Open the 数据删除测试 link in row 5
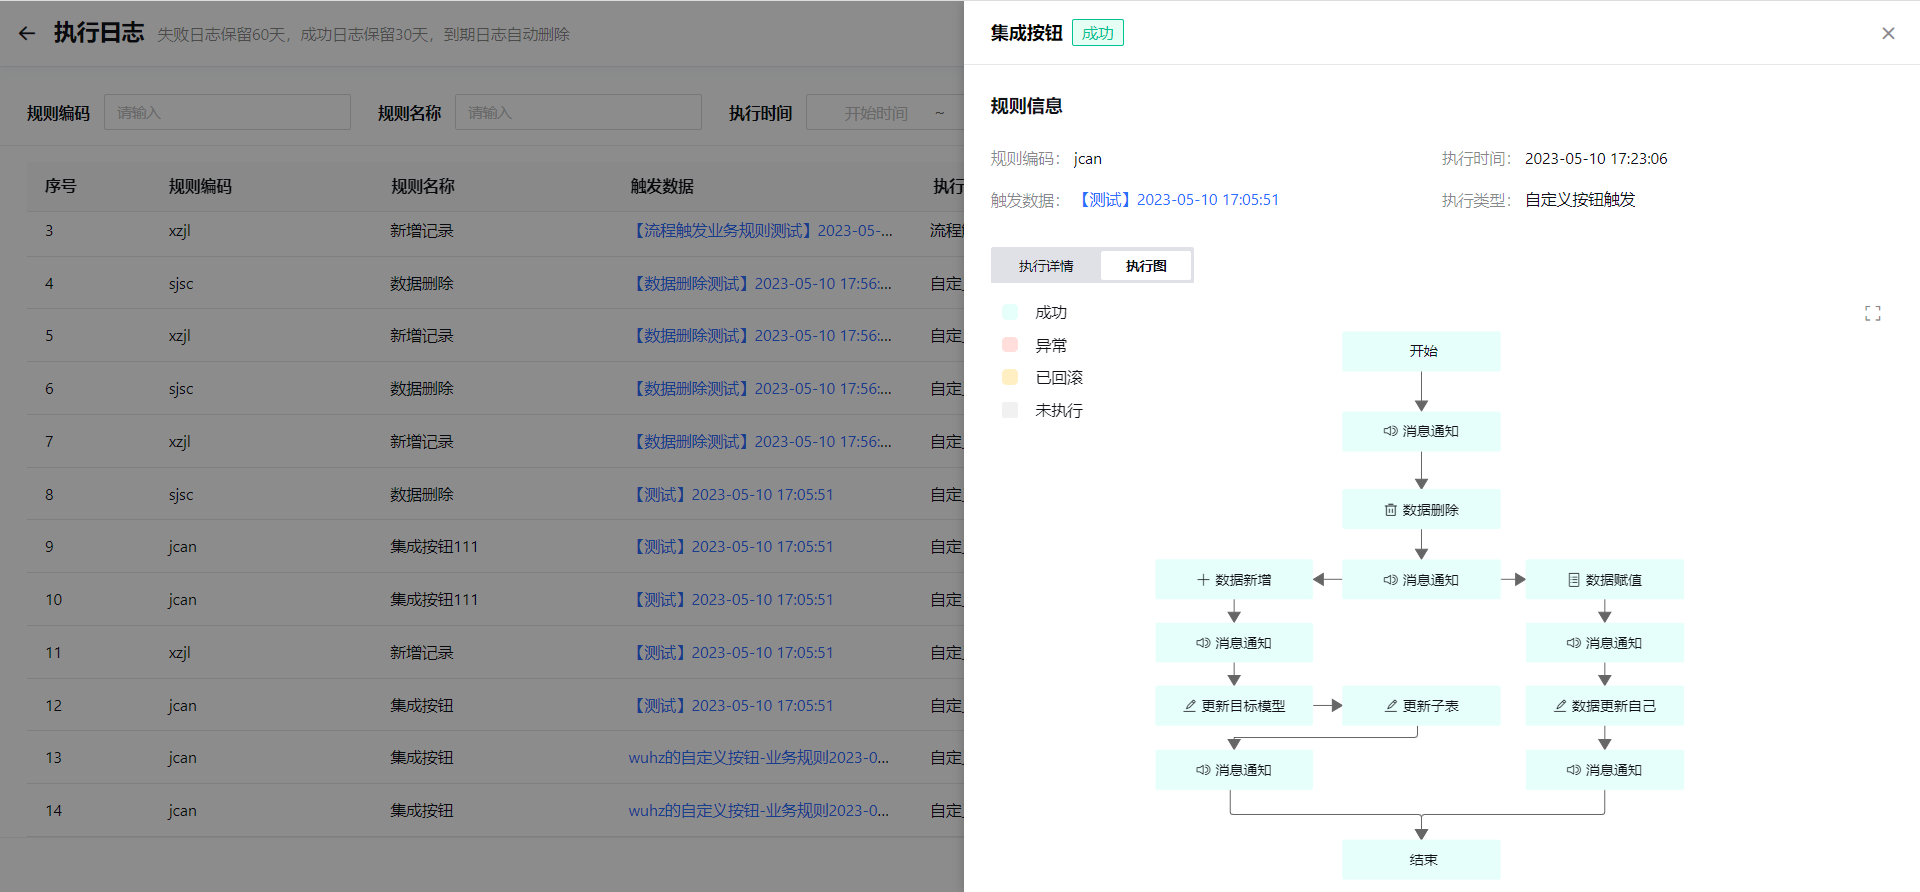Viewport: 1920px width, 892px height. (760, 336)
